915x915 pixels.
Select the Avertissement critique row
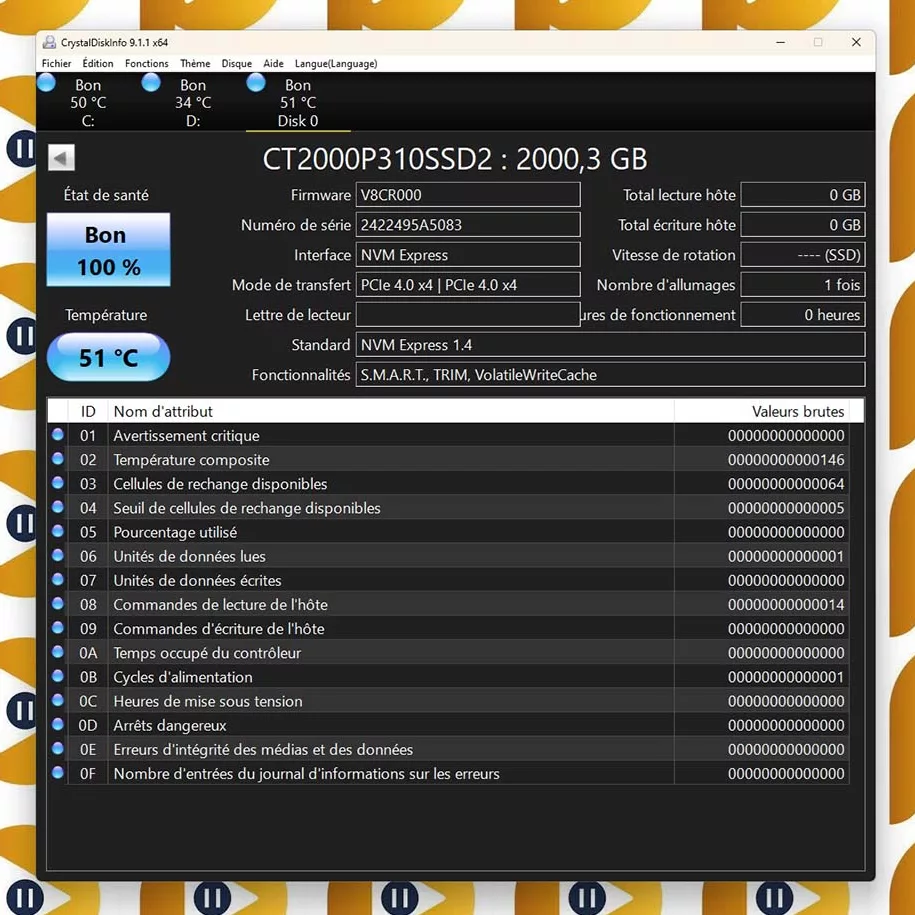point(448,435)
